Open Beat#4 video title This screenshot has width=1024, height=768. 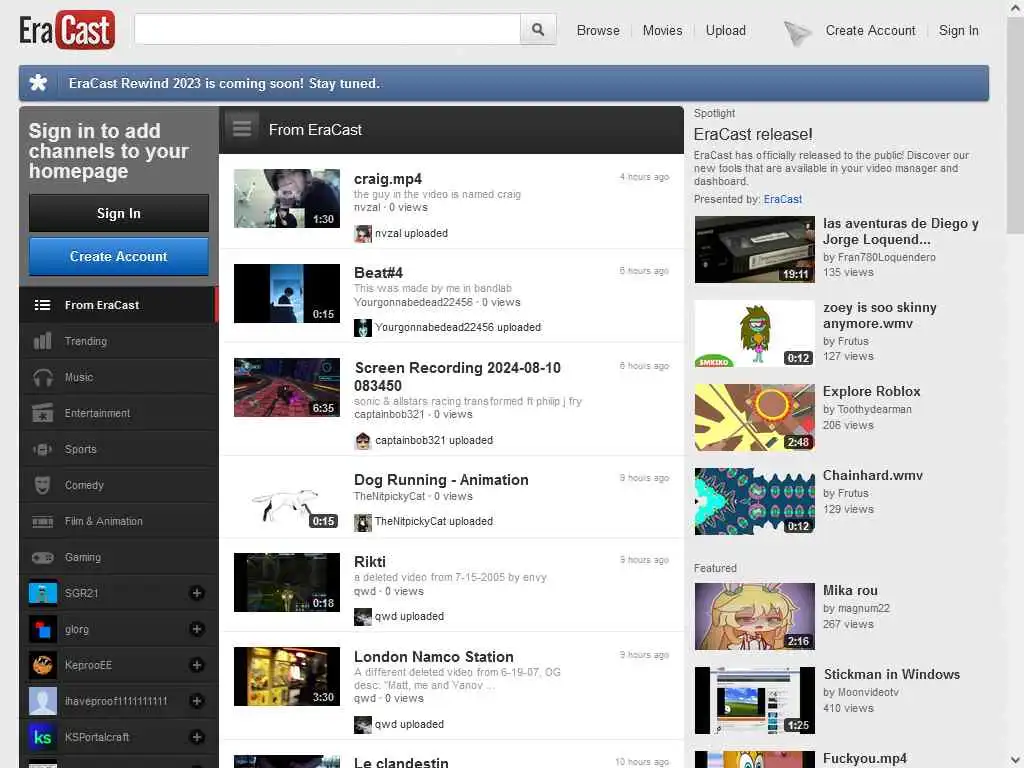click(378, 273)
